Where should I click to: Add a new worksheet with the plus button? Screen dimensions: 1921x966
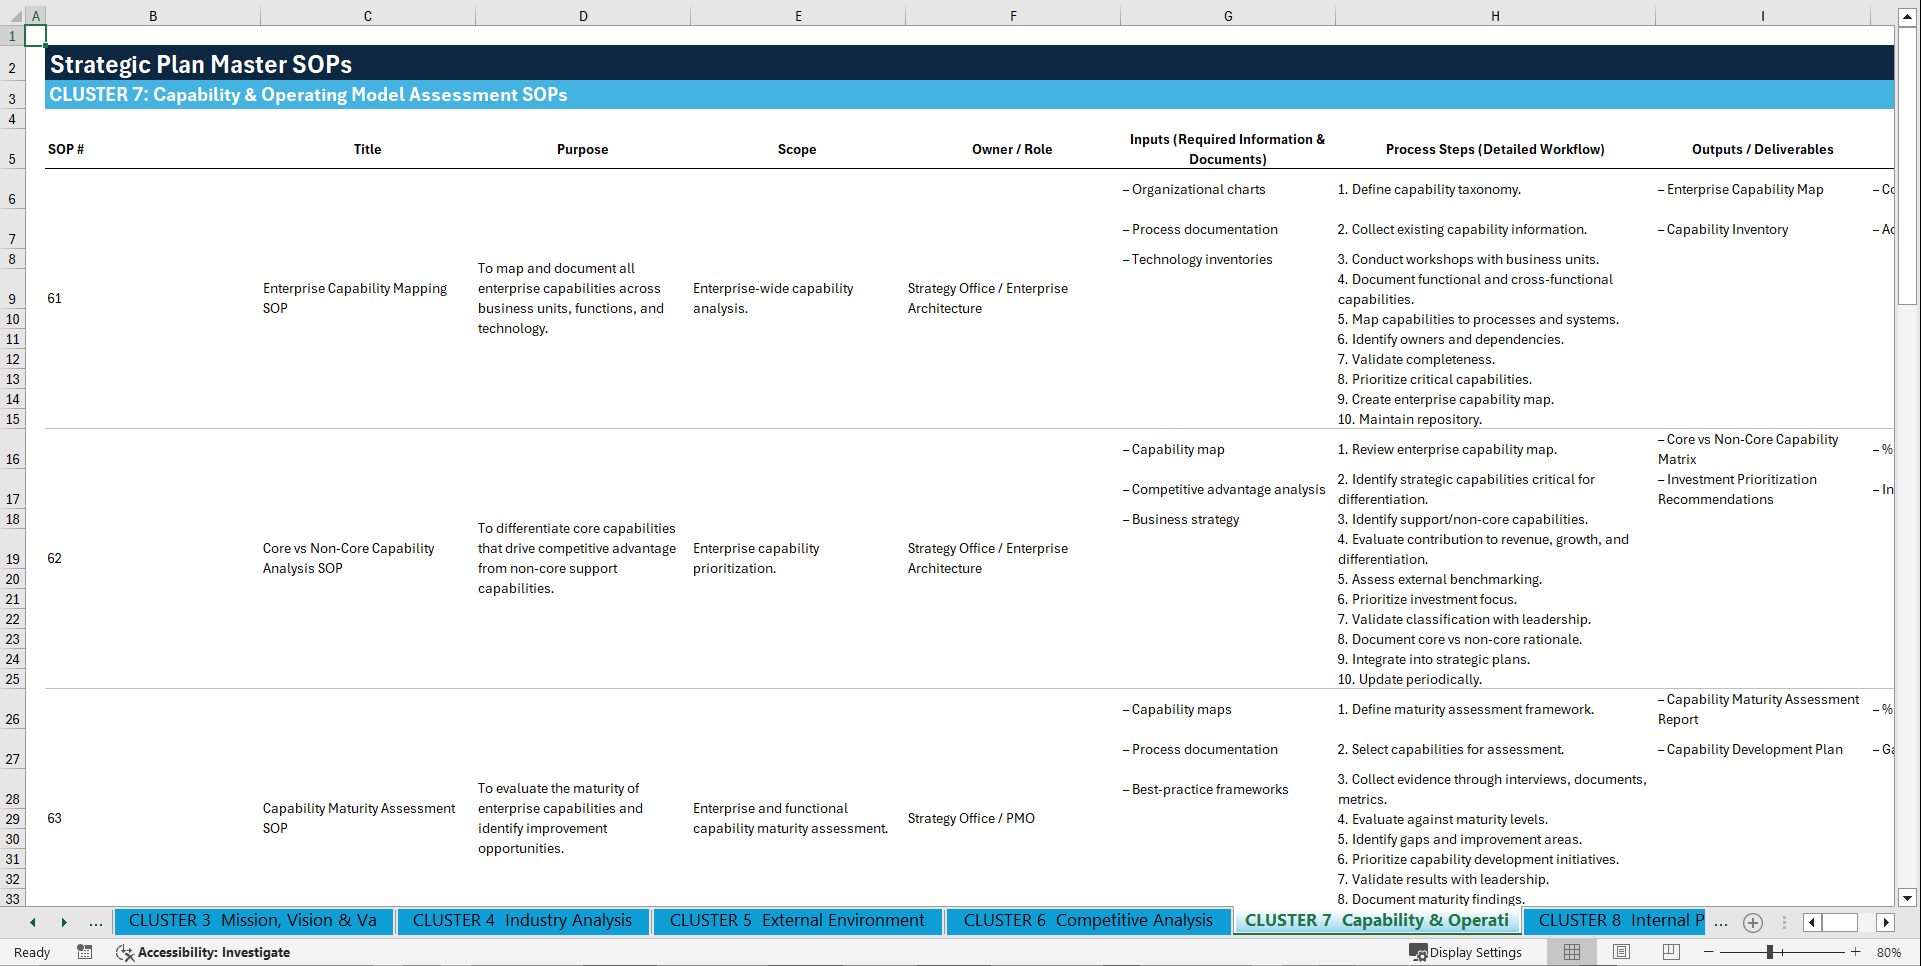coord(1752,922)
